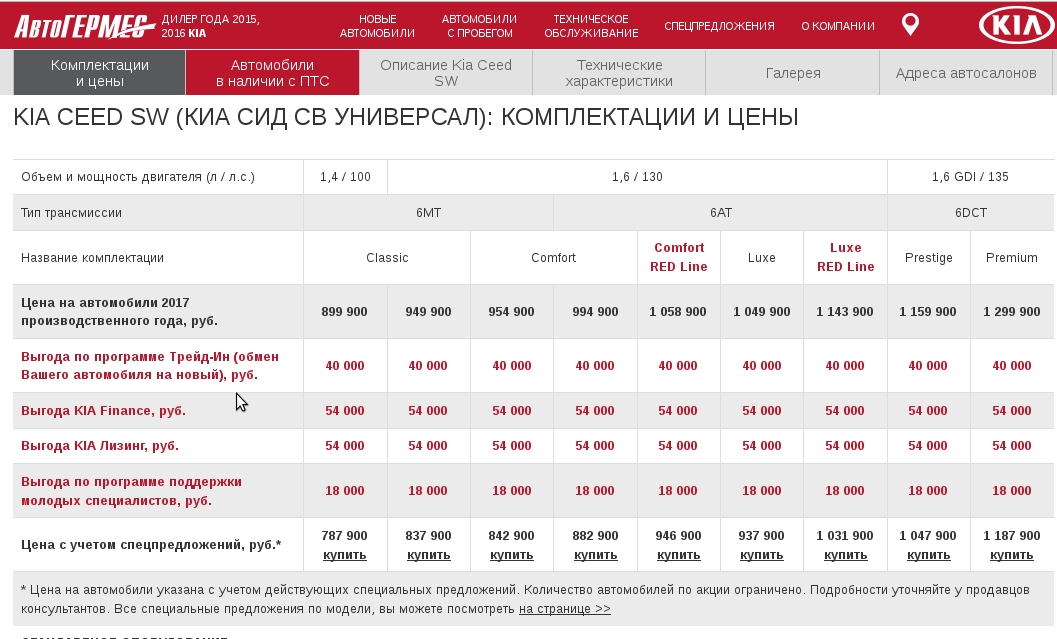Click the 1 049 900 price cell

coord(762,311)
